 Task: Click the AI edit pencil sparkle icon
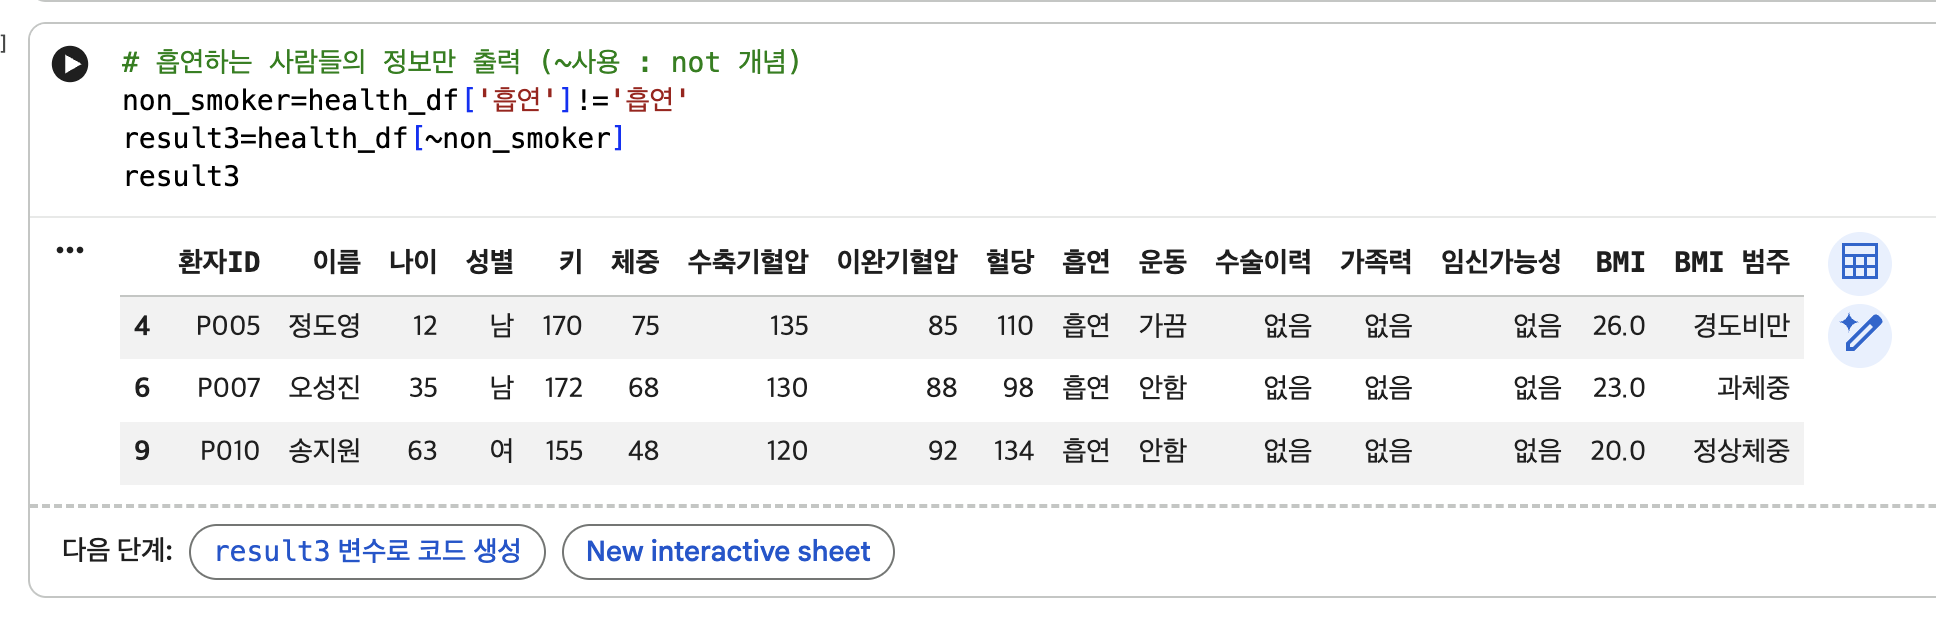tap(1859, 335)
